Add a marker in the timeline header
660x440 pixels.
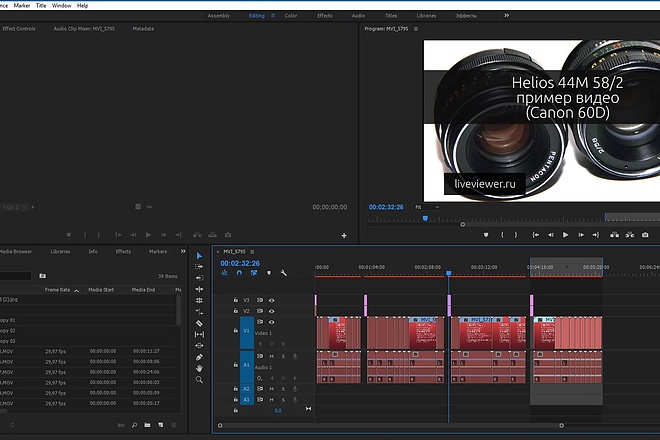point(269,273)
